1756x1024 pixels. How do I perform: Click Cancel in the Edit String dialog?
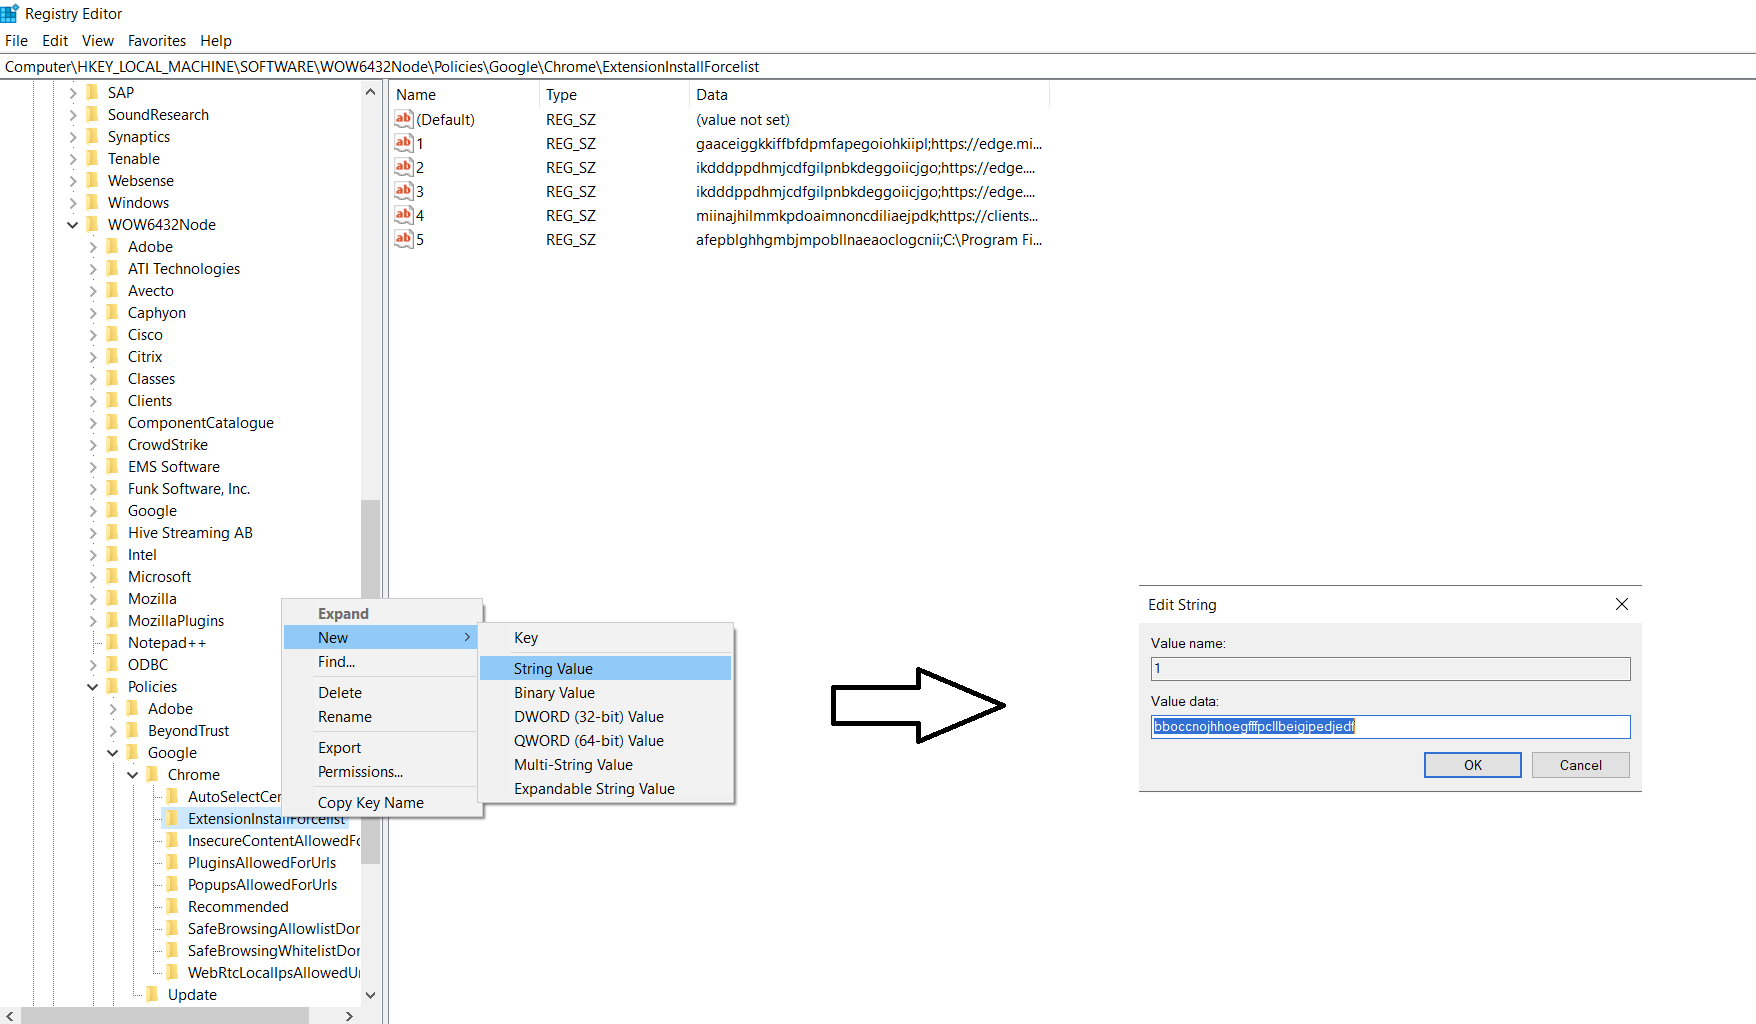pyautogui.click(x=1580, y=764)
